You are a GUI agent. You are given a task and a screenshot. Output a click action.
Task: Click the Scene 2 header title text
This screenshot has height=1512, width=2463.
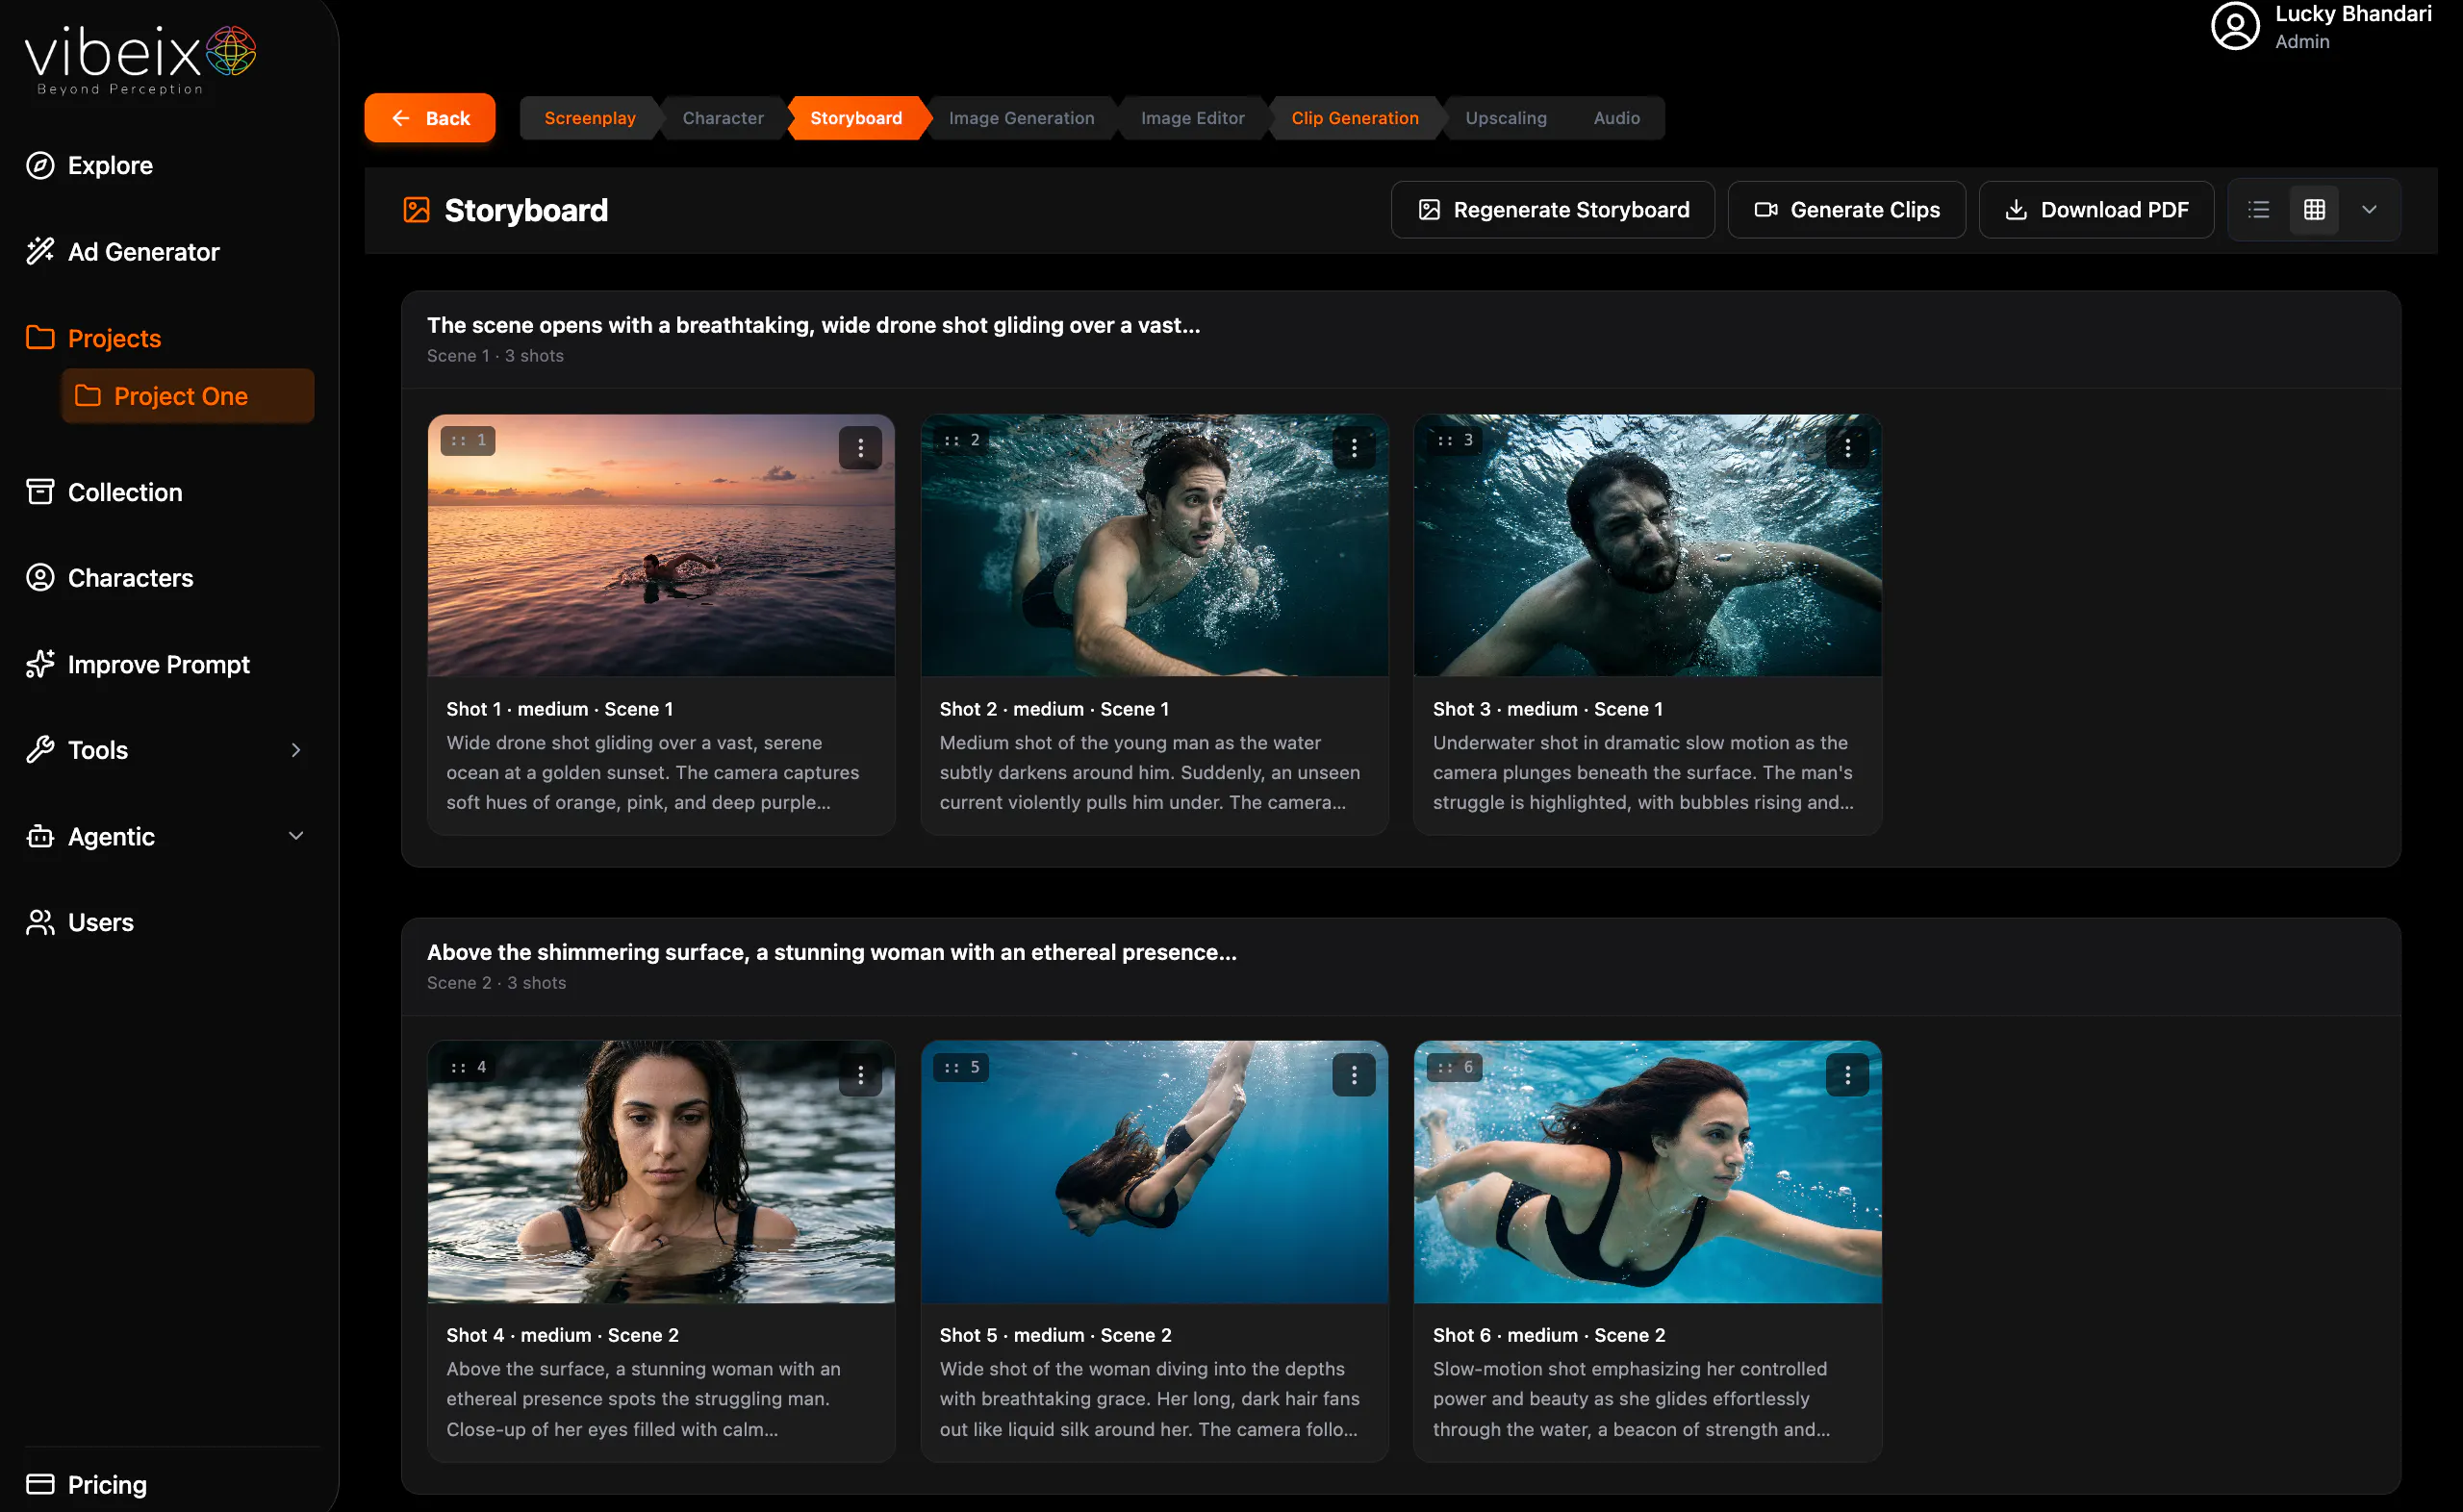pos(831,952)
